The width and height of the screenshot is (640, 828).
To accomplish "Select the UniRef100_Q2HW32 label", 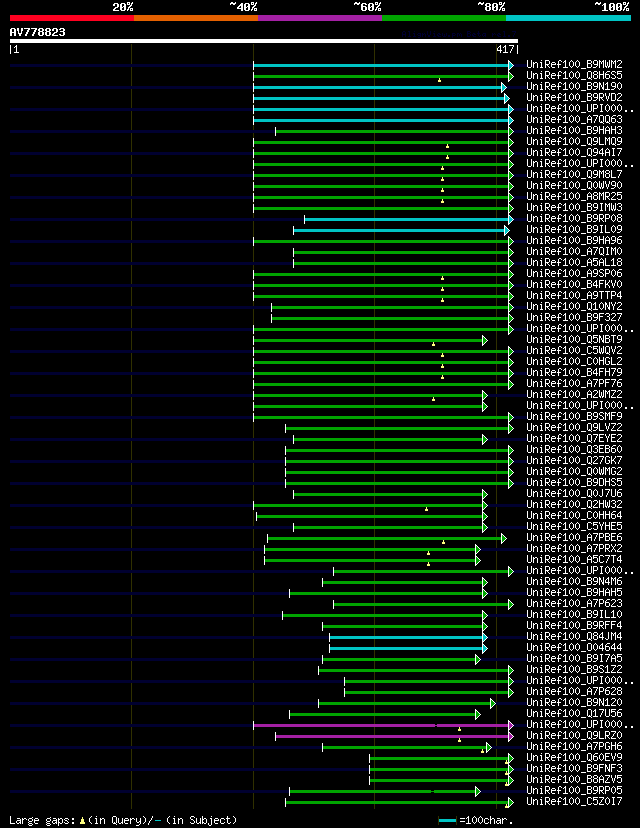I will coord(575,504).
